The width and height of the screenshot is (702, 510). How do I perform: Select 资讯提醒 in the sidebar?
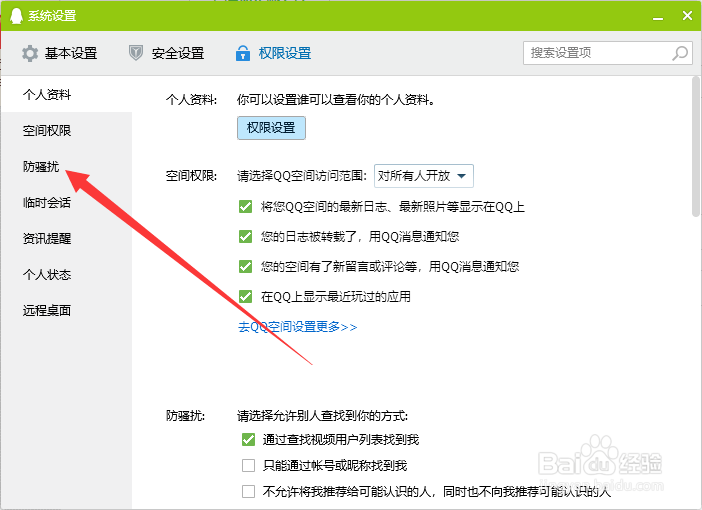[66, 238]
